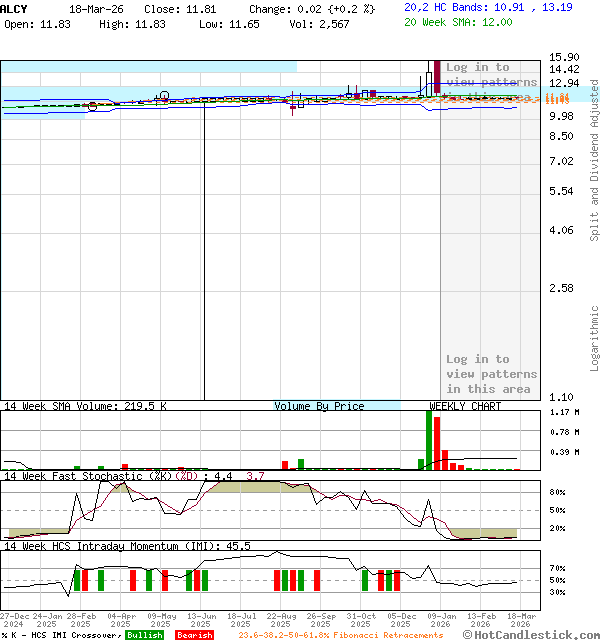Open the HotCandlestick.com copyright link
Screen dimensions: 600x640
(531, 635)
